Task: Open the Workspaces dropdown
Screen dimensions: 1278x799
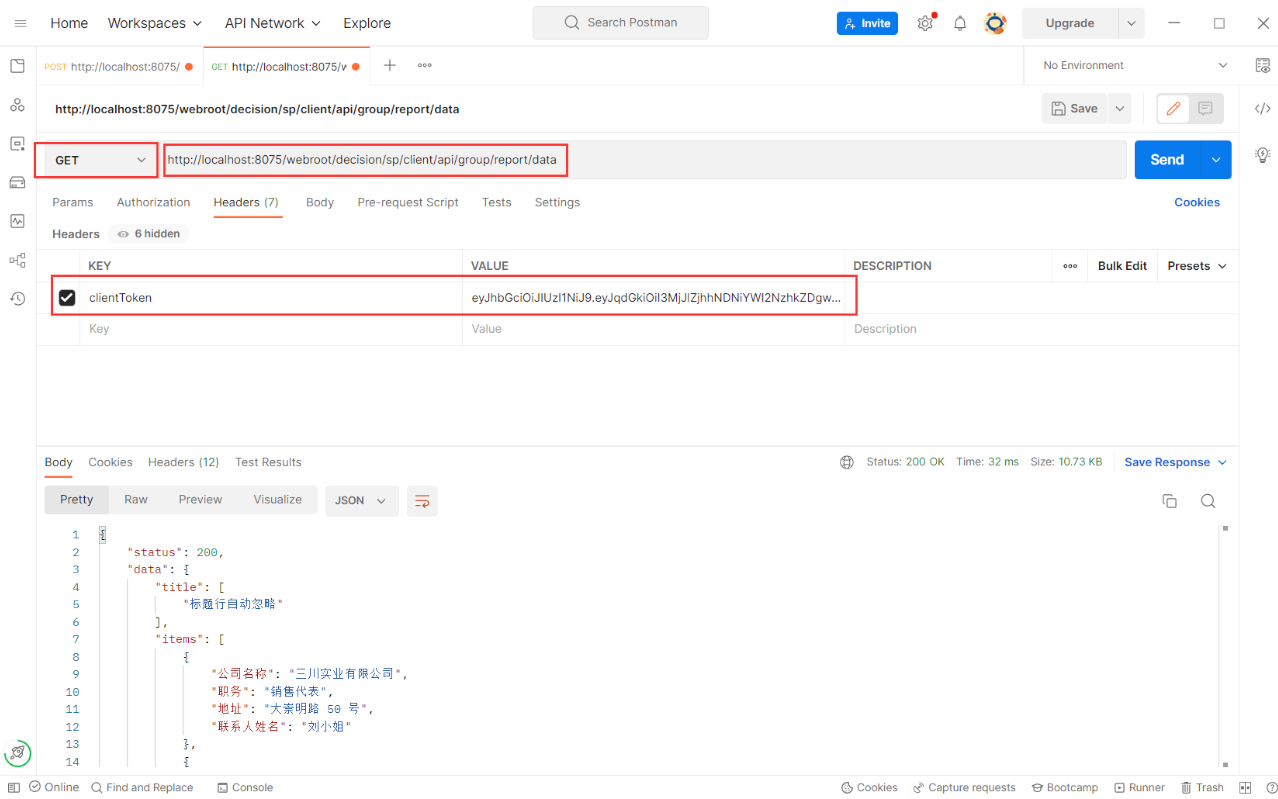Action: (155, 23)
